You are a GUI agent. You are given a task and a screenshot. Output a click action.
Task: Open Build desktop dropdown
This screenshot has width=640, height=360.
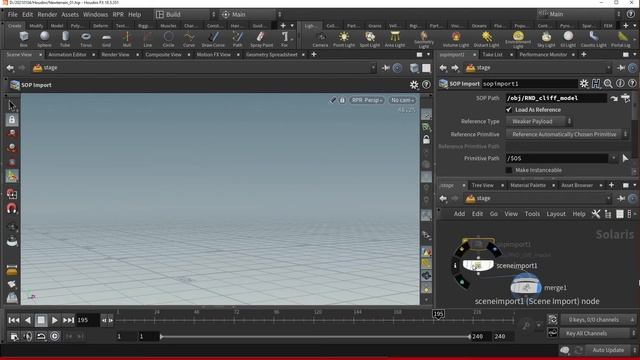(186, 14)
